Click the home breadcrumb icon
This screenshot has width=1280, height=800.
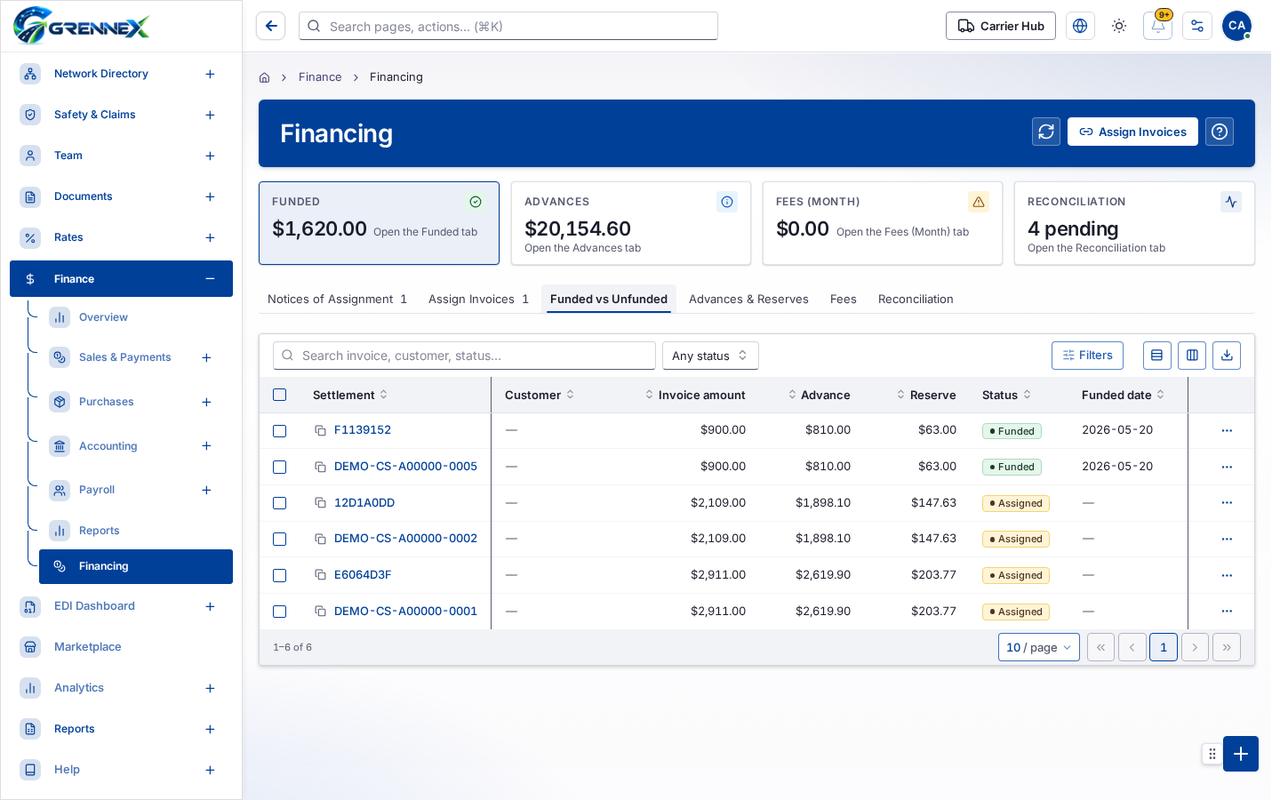(x=264, y=77)
